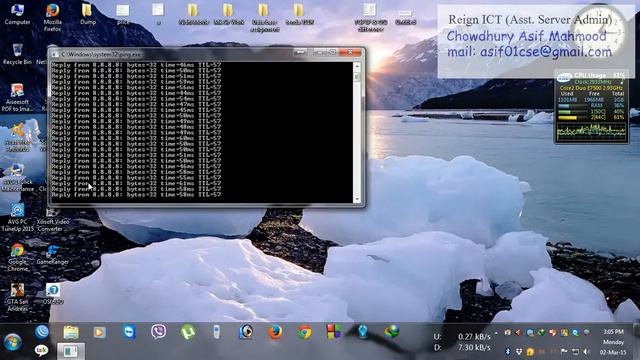Click inside the ping console output area

(x=202, y=132)
